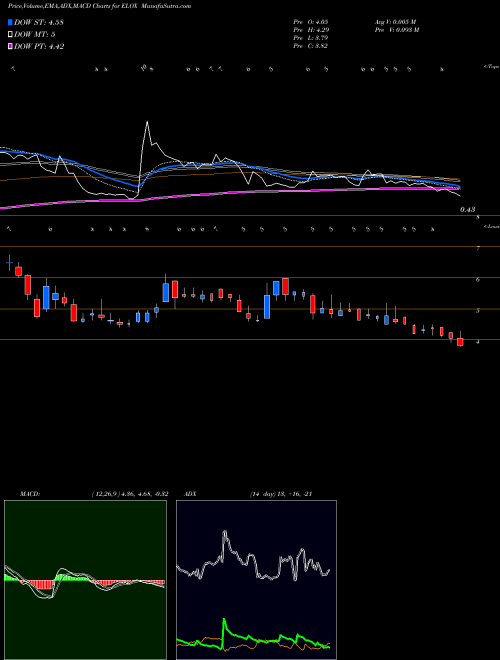The width and height of the screenshot is (500, 660).
Task: Click the '<-Tops' marker label
Action: (x=491, y=67)
